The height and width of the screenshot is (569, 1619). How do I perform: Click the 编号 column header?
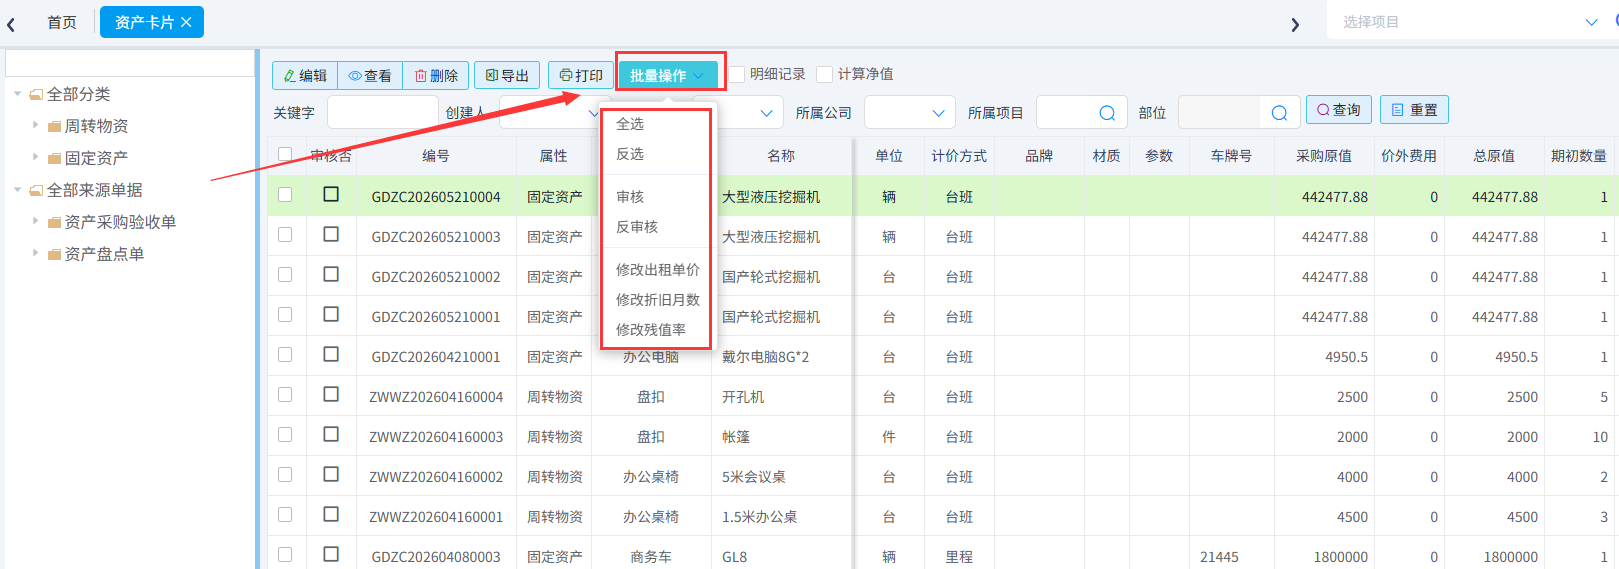(436, 156)
